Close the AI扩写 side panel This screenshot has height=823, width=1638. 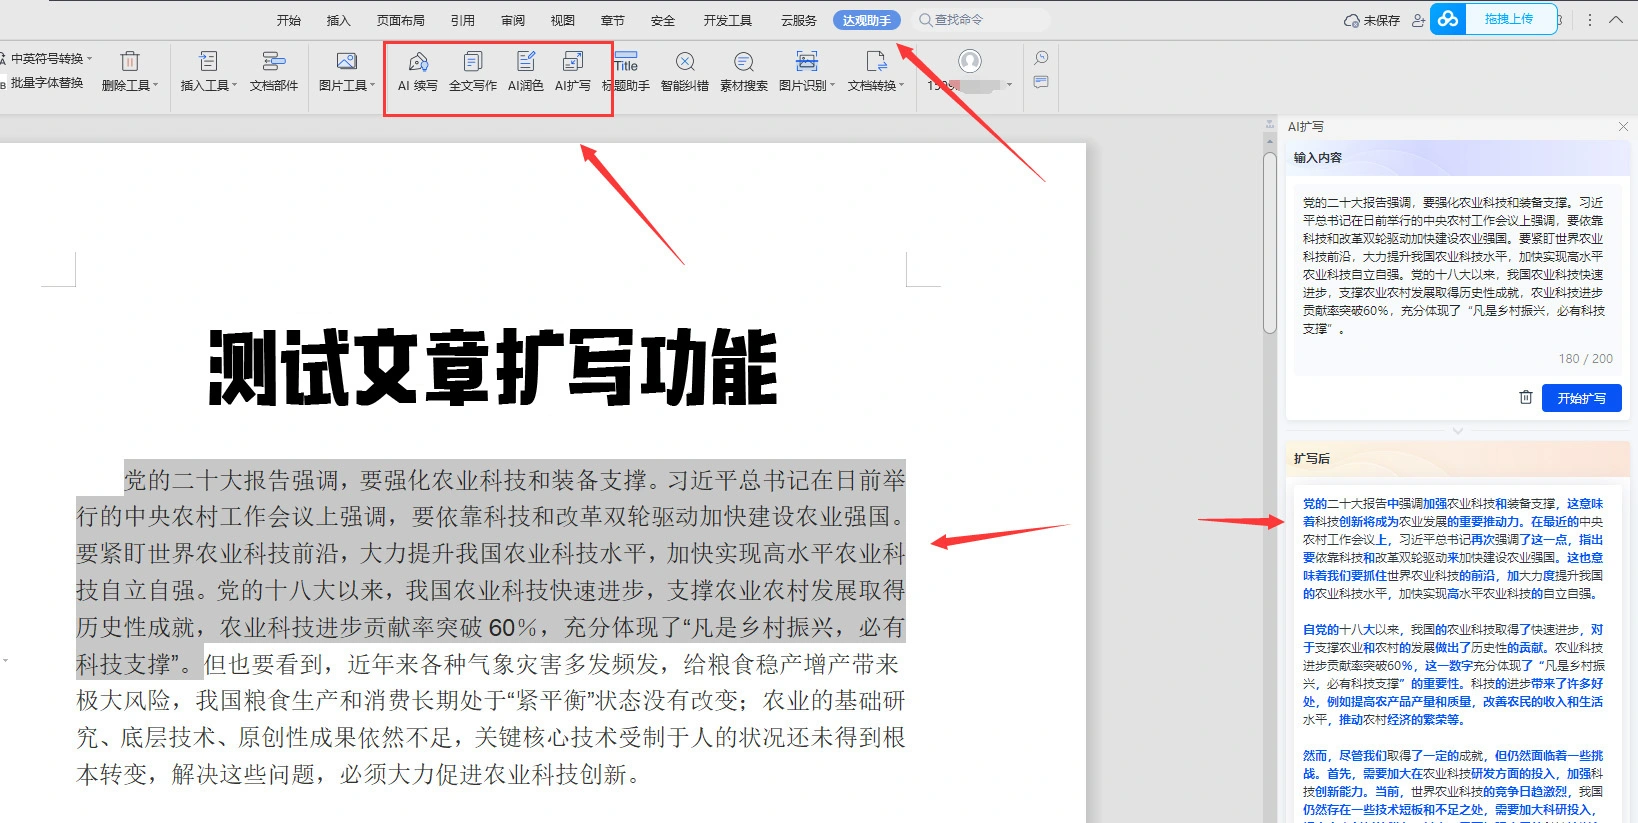(x=1623, y=127)
